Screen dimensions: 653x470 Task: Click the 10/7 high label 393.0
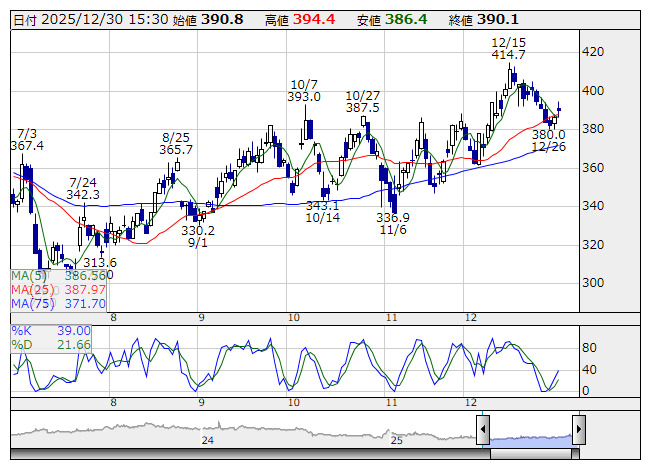[304, 97]
